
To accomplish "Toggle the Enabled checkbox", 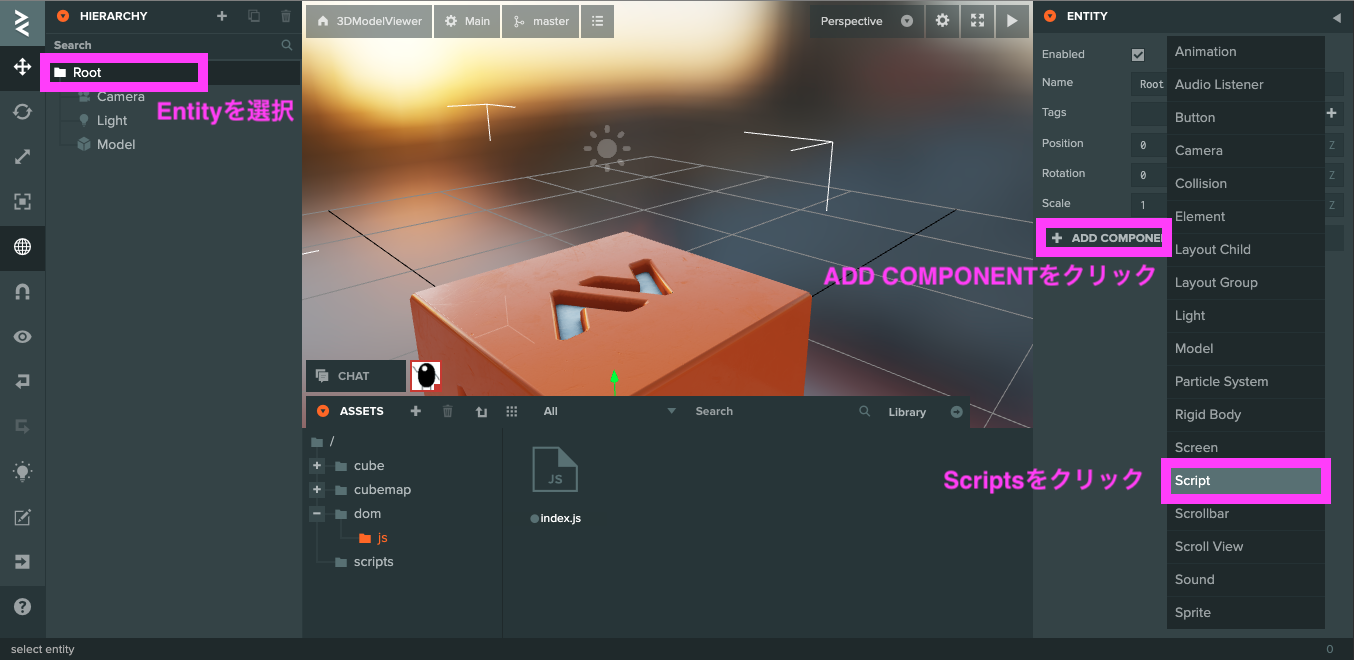I will (1138, 54).
